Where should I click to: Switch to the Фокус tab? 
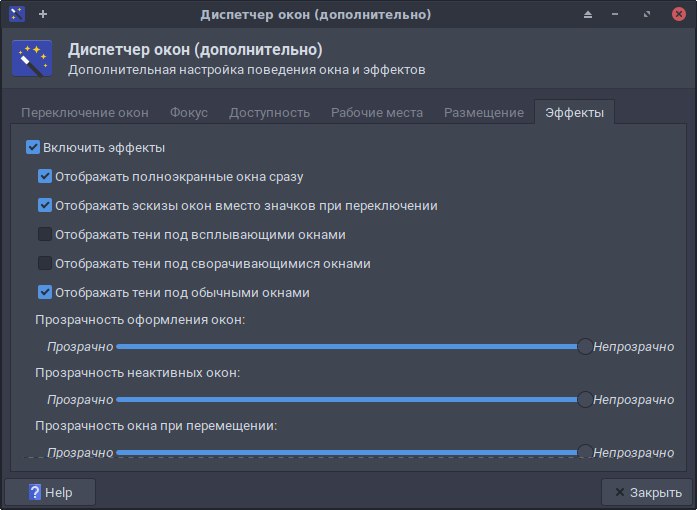(x=188, y=112)
